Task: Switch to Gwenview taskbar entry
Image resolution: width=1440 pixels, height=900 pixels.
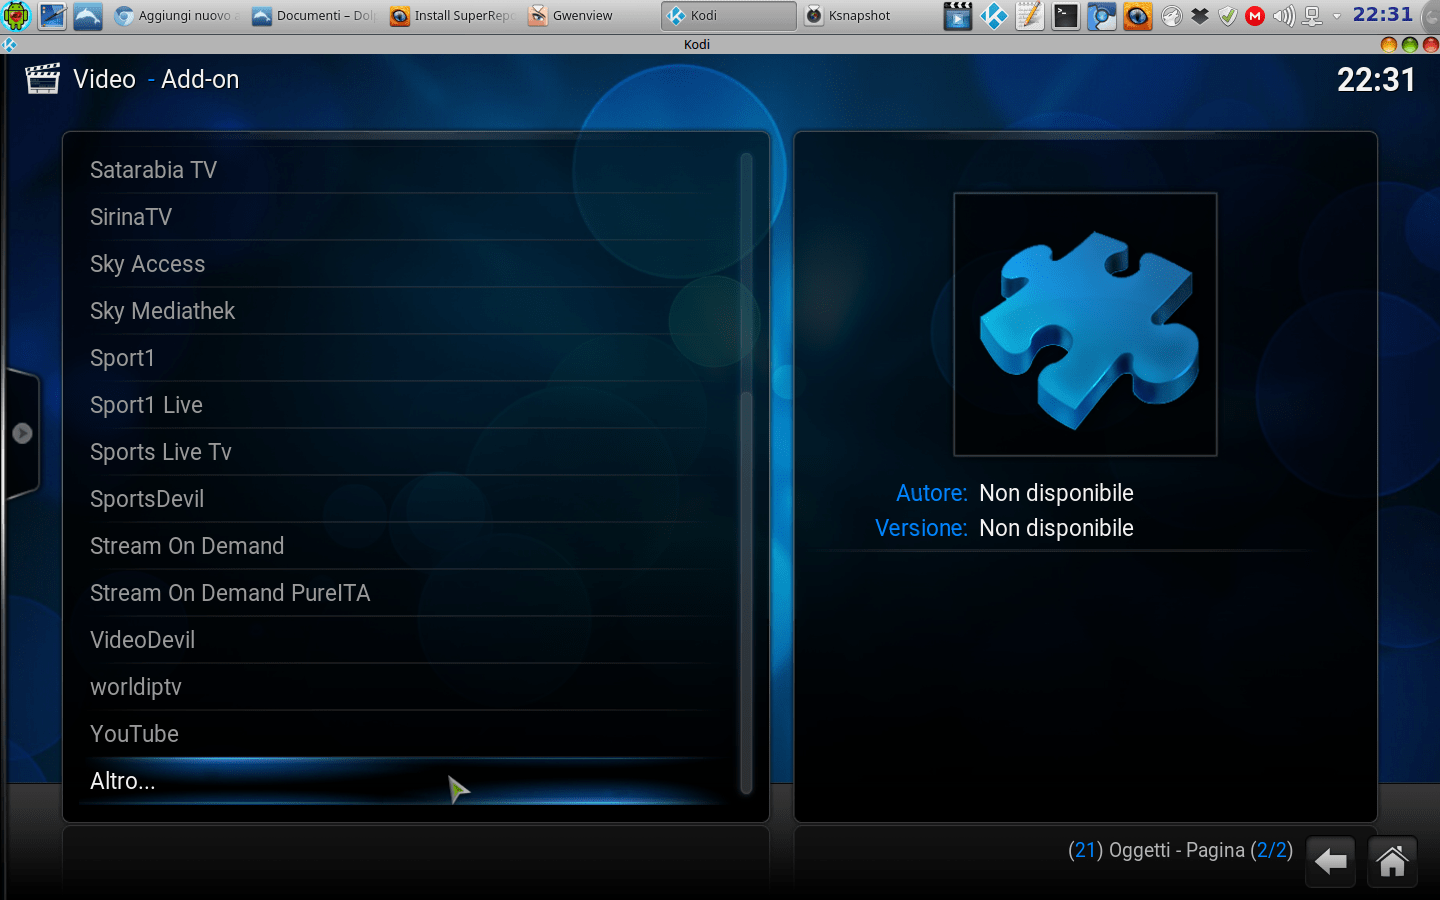Action: point(589,16)
